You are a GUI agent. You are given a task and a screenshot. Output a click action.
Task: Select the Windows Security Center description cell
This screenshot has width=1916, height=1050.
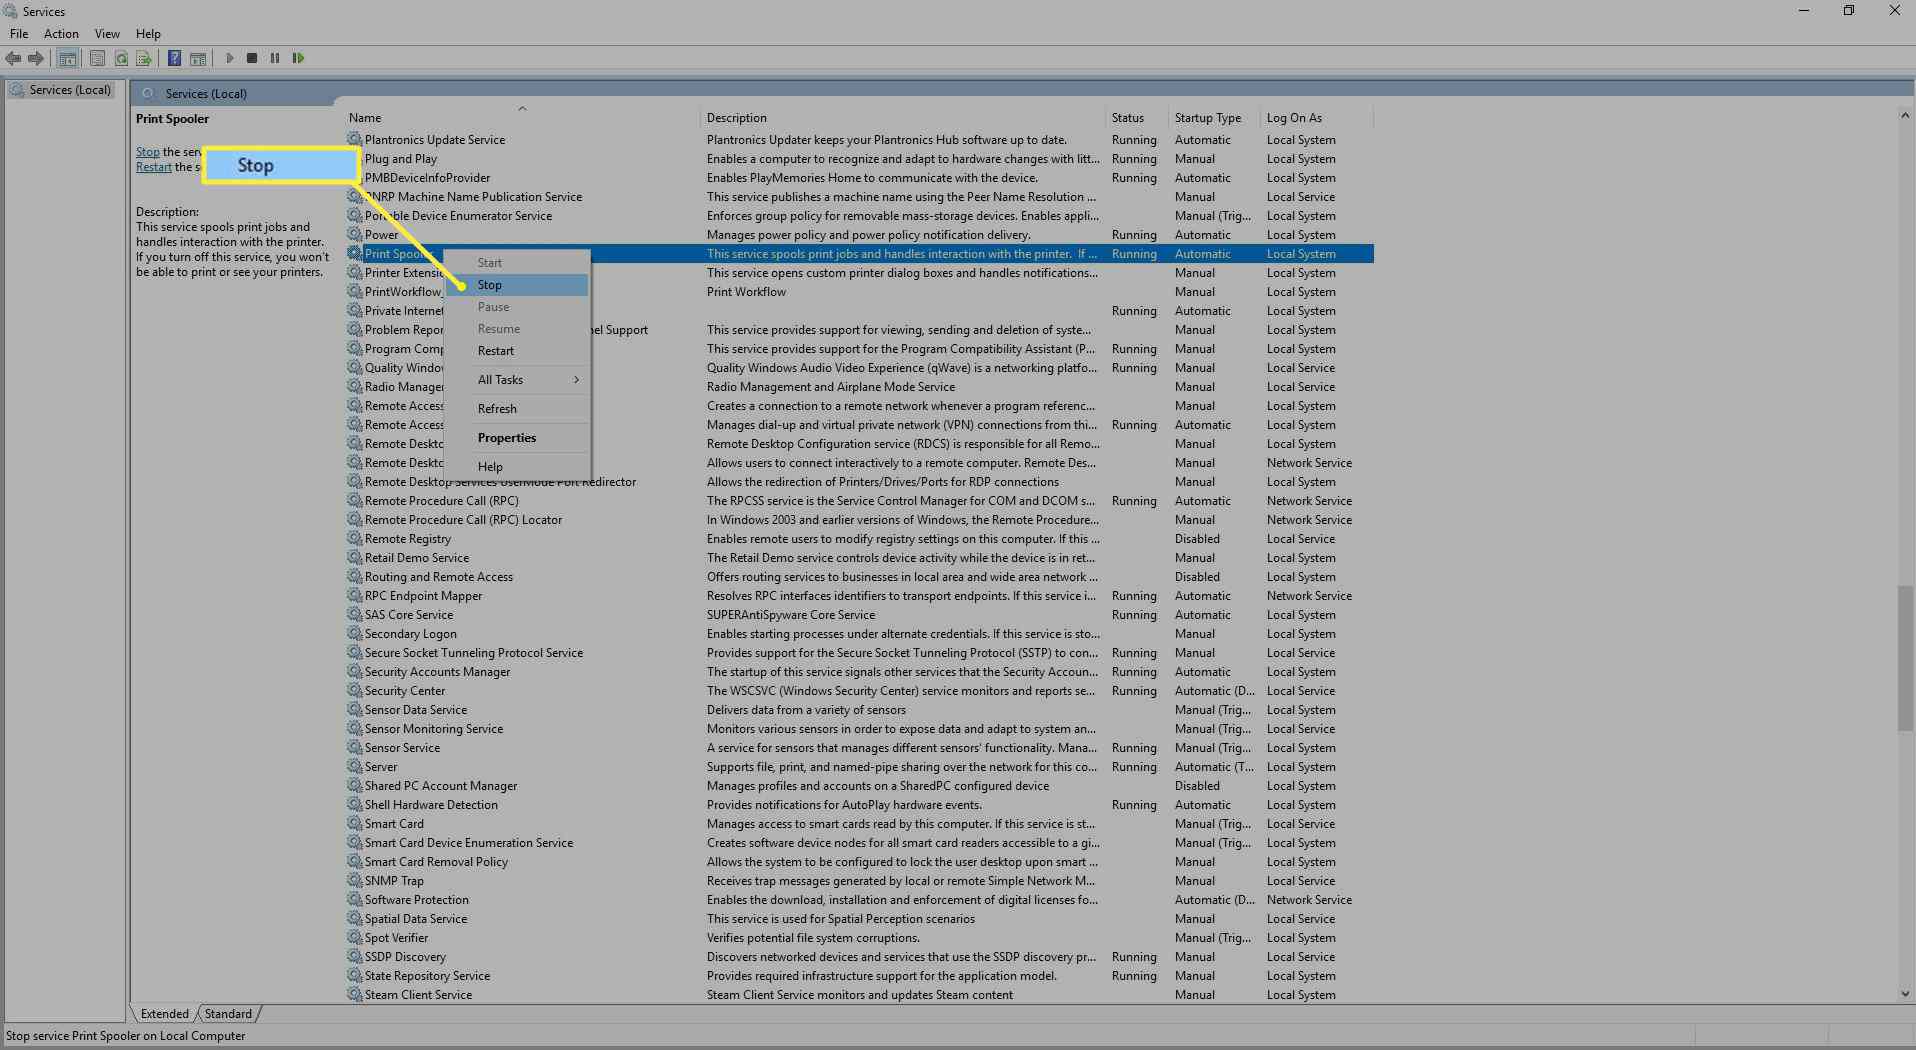(902, 690)
